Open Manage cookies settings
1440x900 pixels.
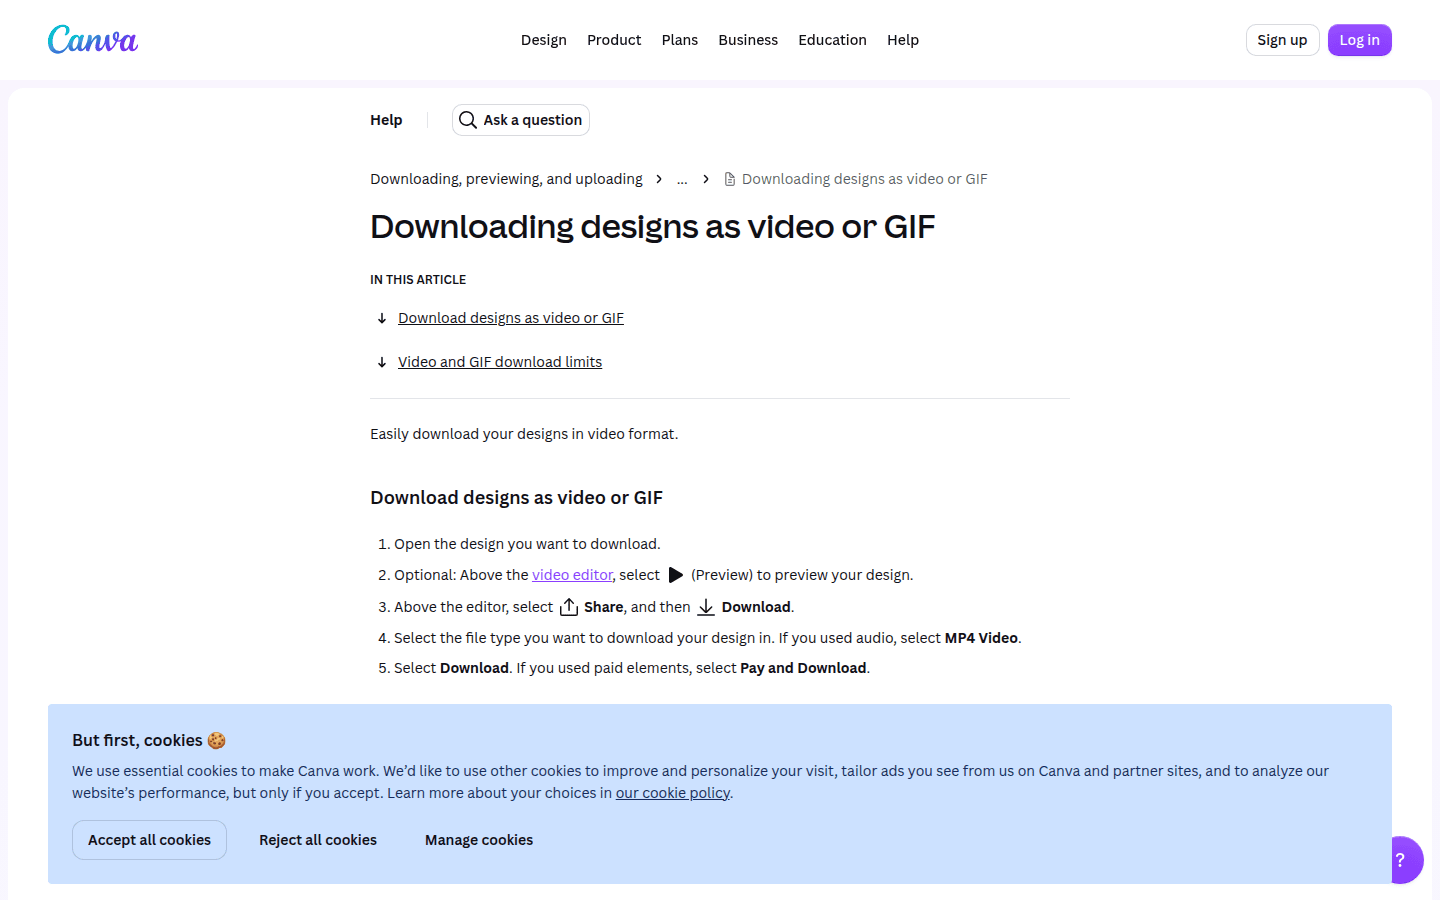(x=479, y=840)
